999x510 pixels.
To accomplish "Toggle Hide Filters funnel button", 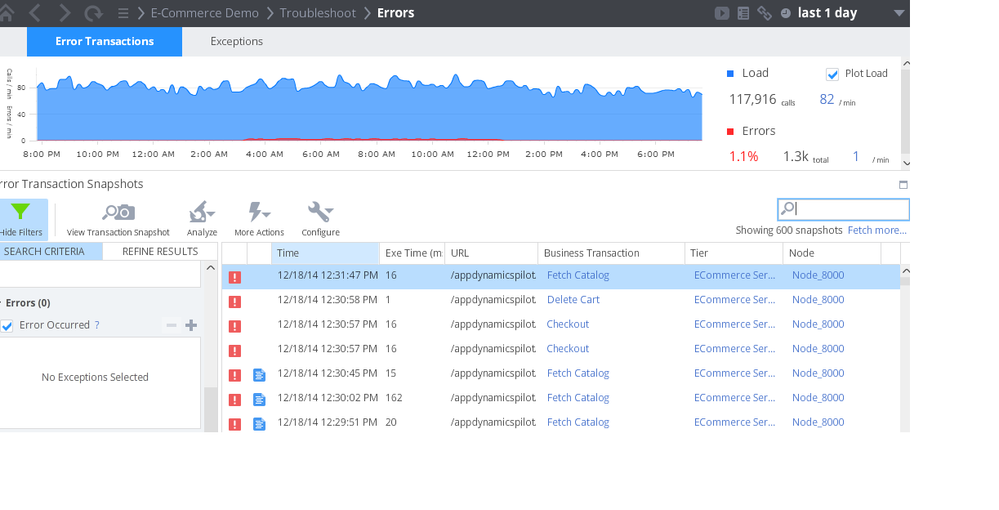I will click(x=20, y=219).
